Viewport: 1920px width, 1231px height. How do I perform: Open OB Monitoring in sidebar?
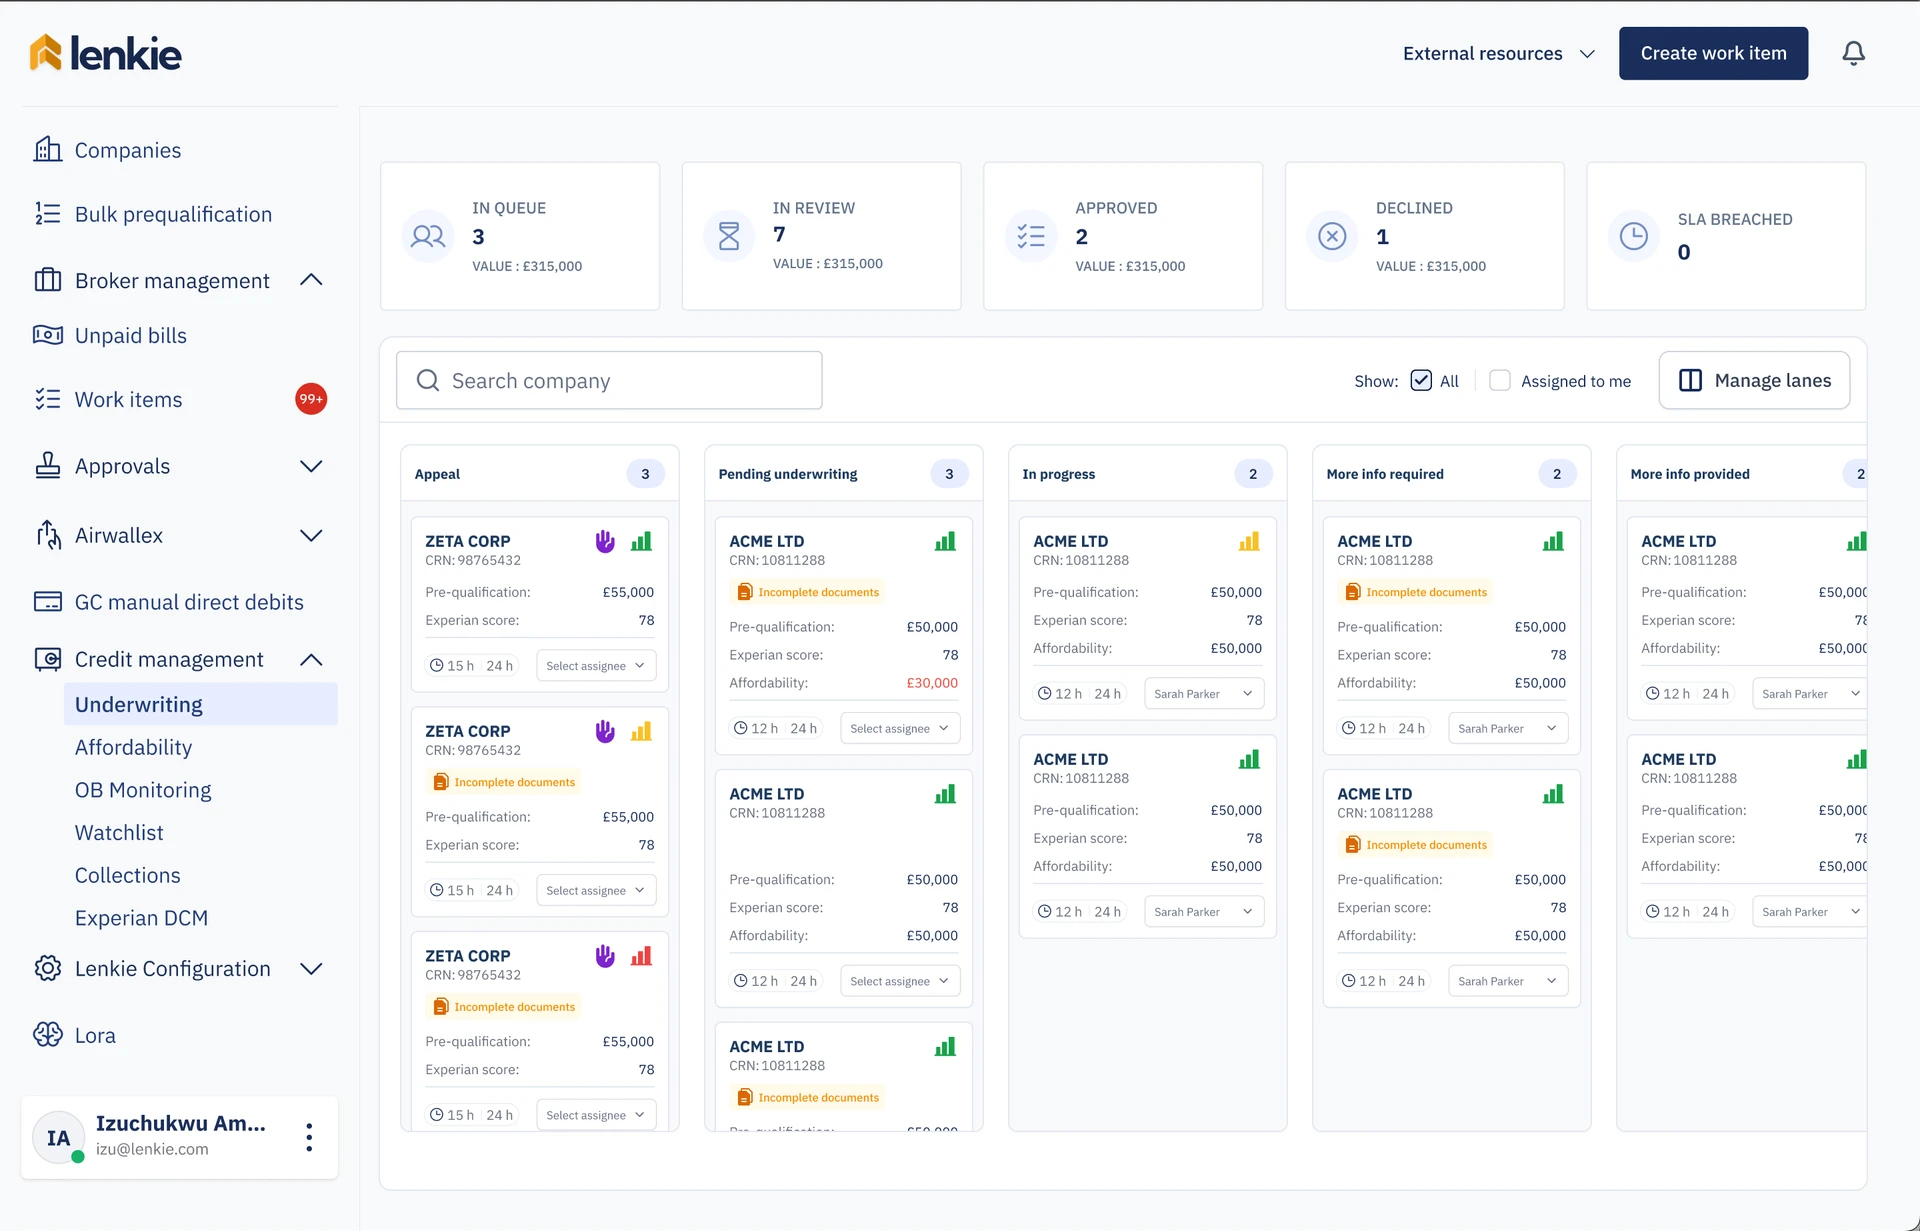(x=143, y=790)
